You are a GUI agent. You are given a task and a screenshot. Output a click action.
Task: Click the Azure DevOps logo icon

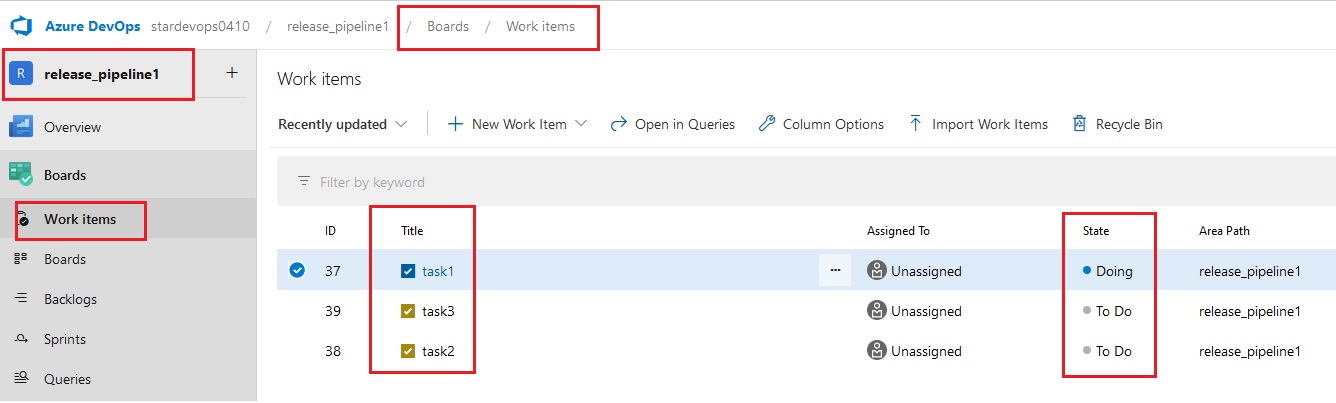point(22,26)
